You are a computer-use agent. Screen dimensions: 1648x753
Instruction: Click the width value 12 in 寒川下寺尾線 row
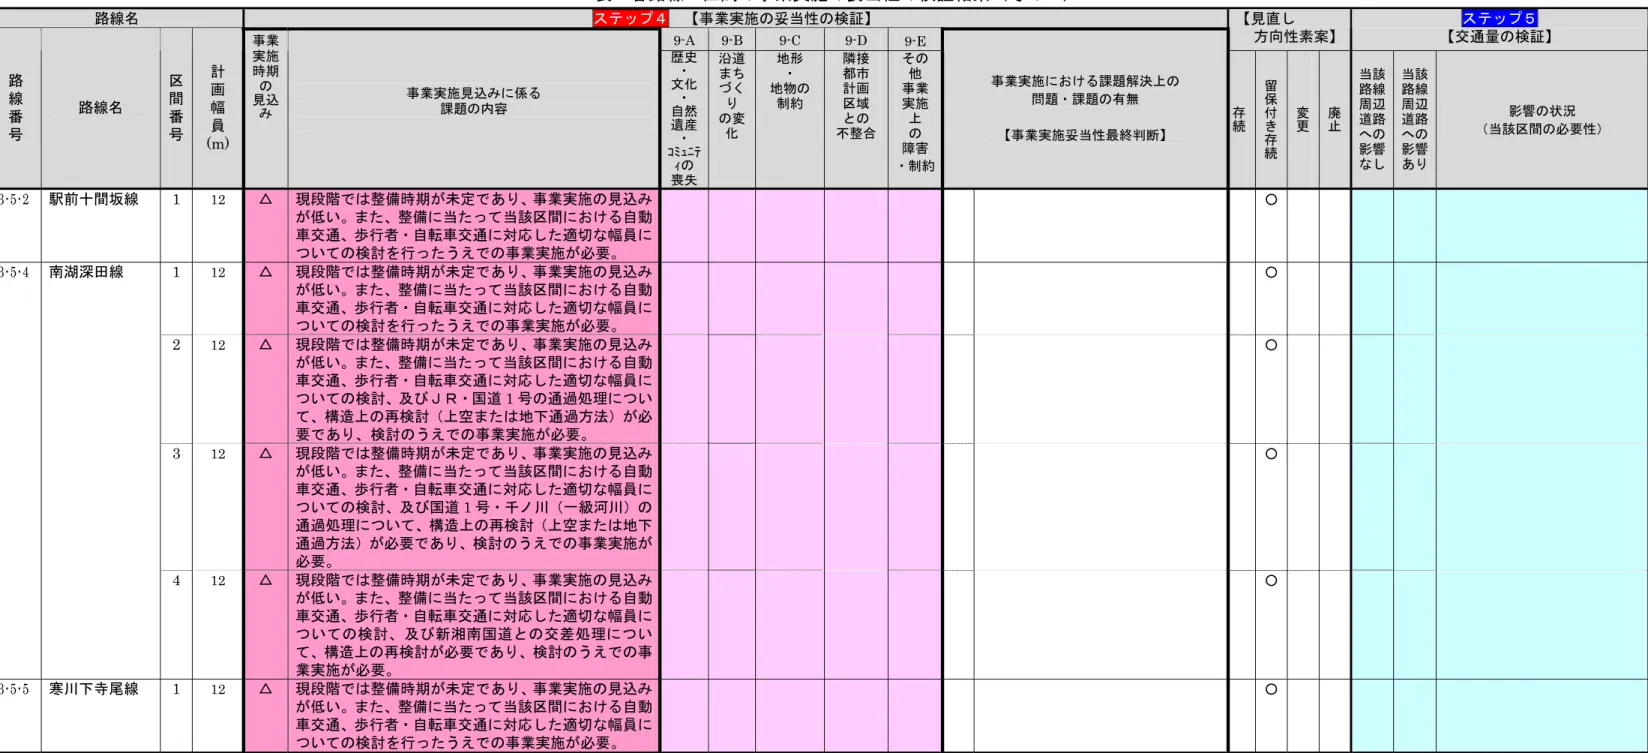(218, 689)
